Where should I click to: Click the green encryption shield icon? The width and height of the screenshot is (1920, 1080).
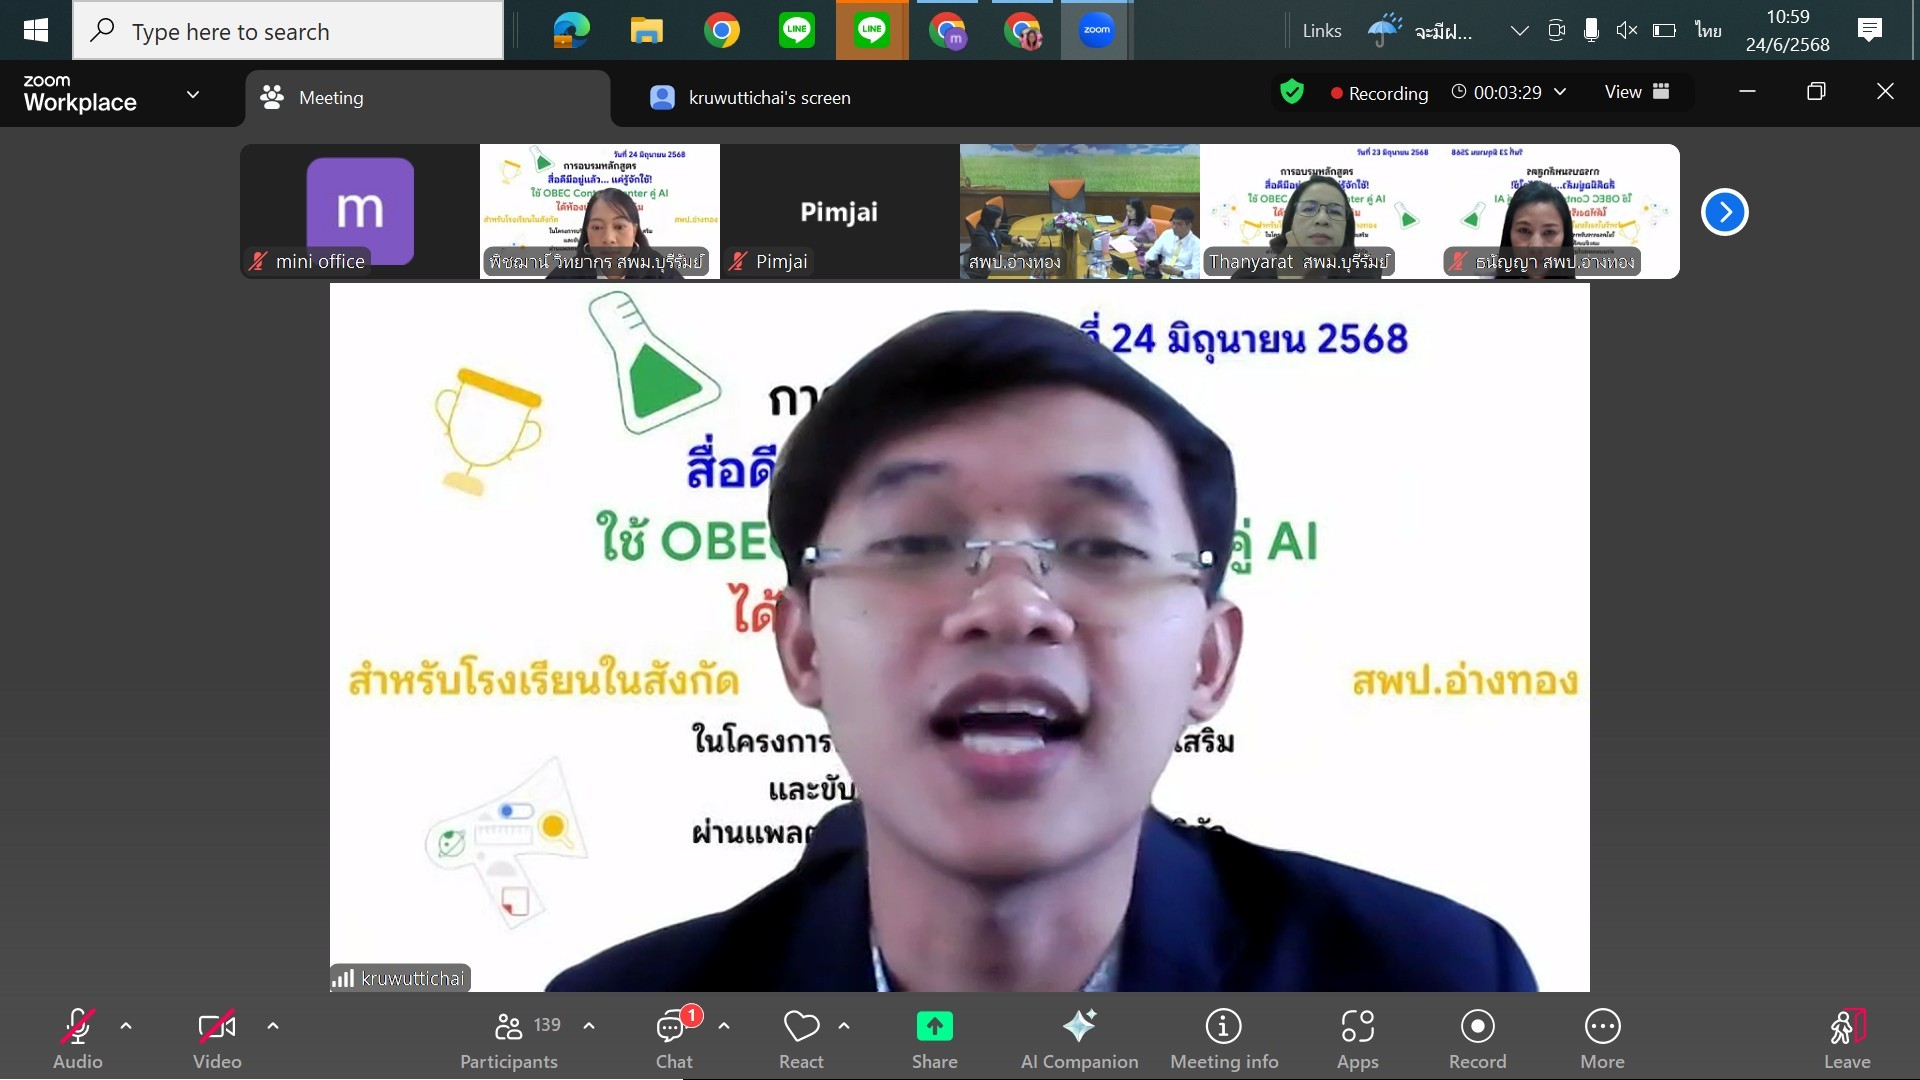pyautogui.click(x=1292, y=92)
